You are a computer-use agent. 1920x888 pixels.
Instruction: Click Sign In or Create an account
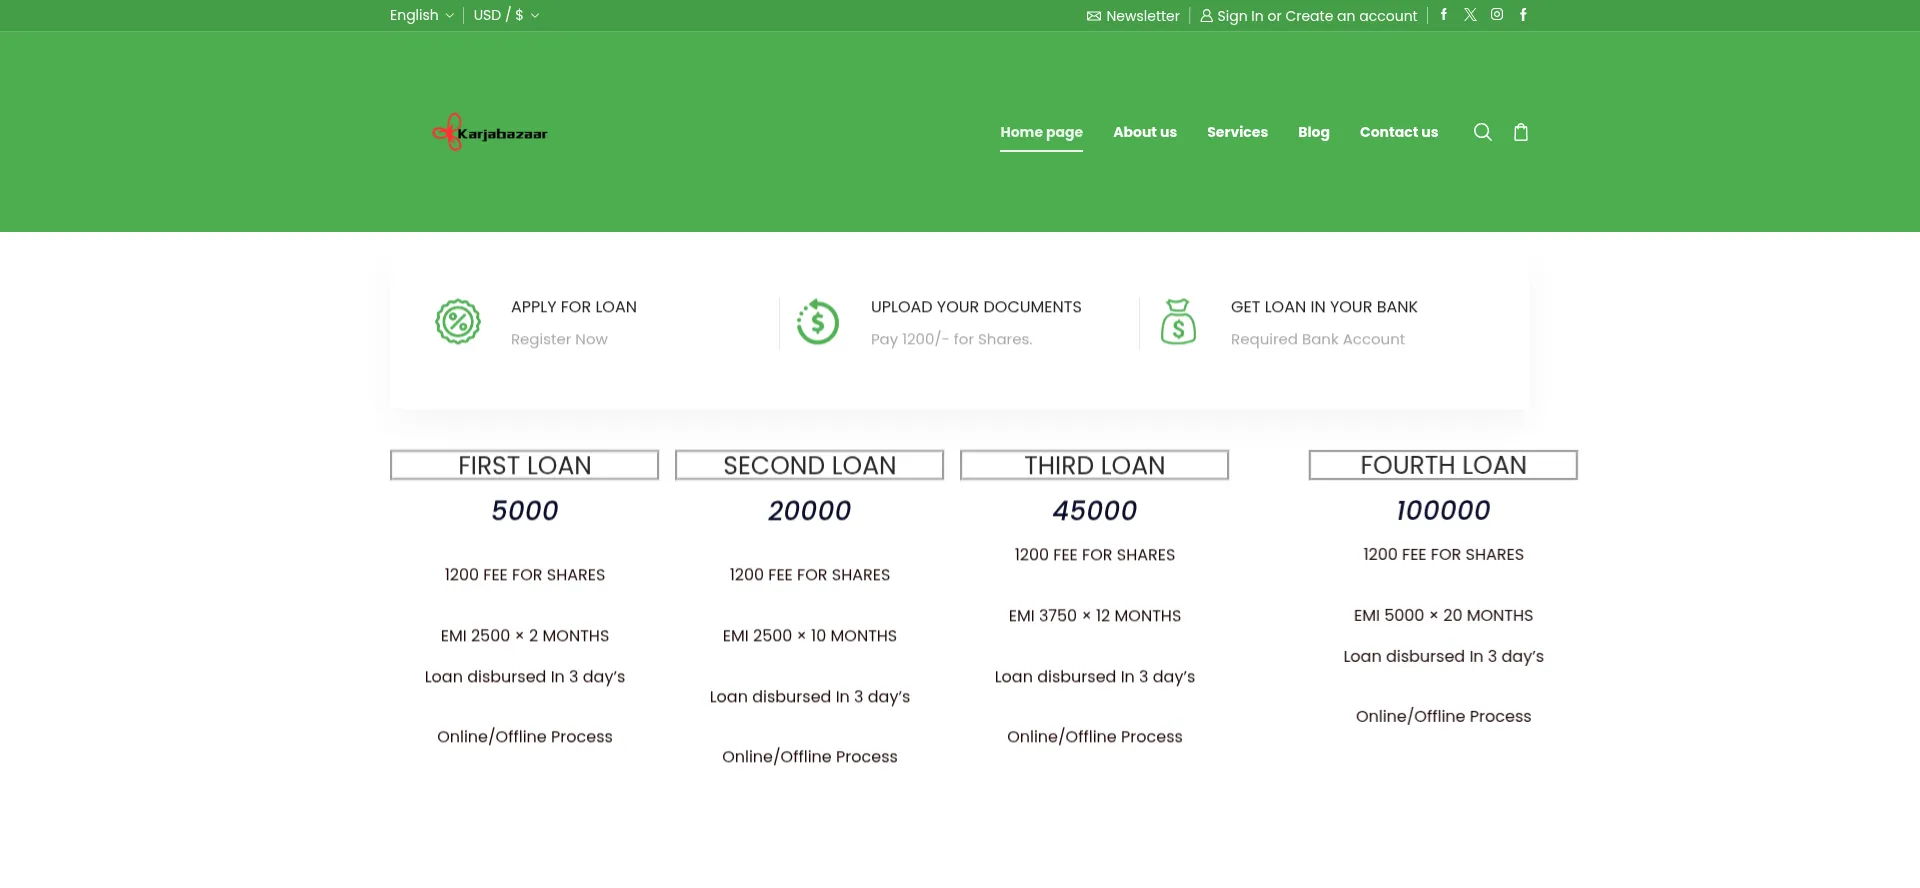pos(1308,16)
